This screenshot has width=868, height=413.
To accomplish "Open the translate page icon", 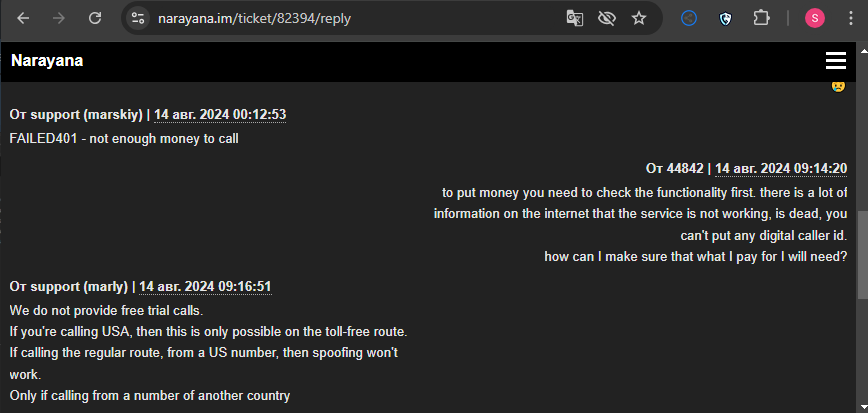I will [x=575, y=18].
